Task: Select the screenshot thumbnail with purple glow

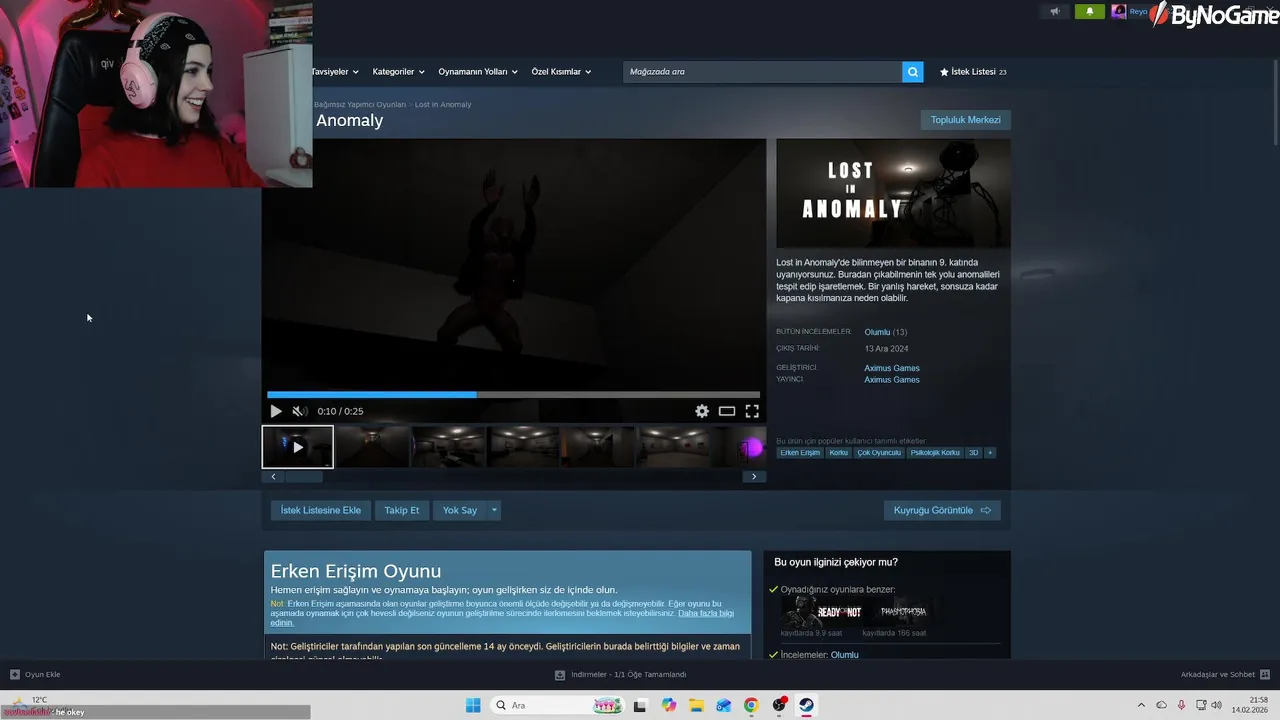Action: (x=739, y=447)
